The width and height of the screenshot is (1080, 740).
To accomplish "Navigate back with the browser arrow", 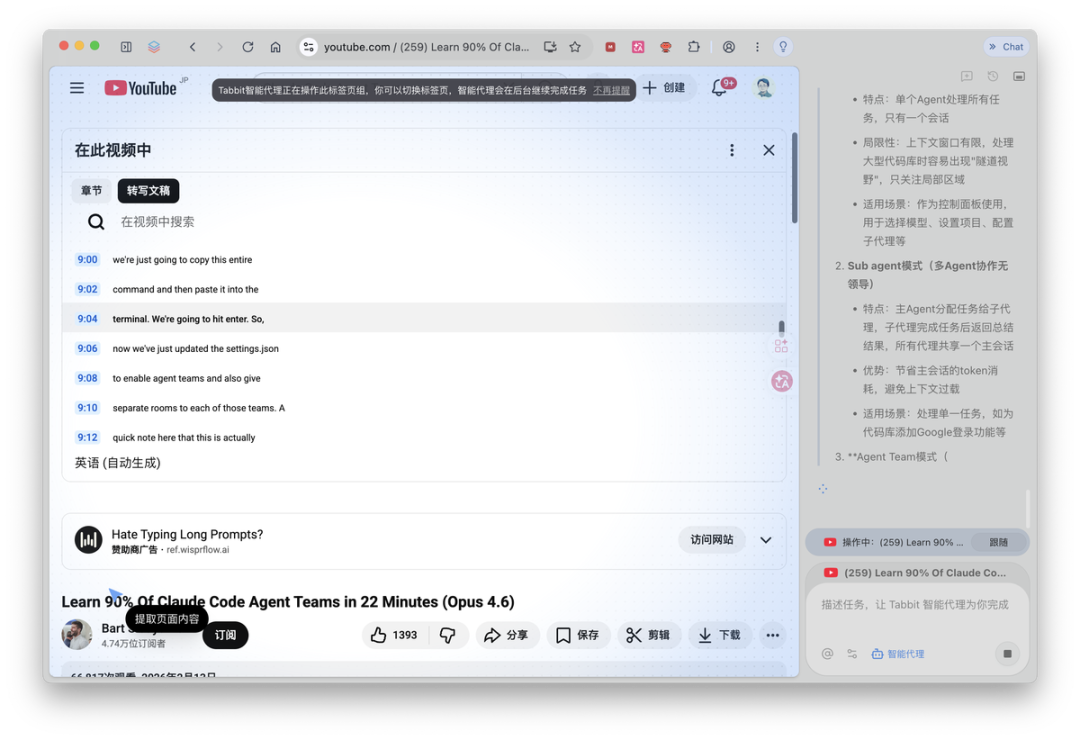I will (x=193, y=47).
